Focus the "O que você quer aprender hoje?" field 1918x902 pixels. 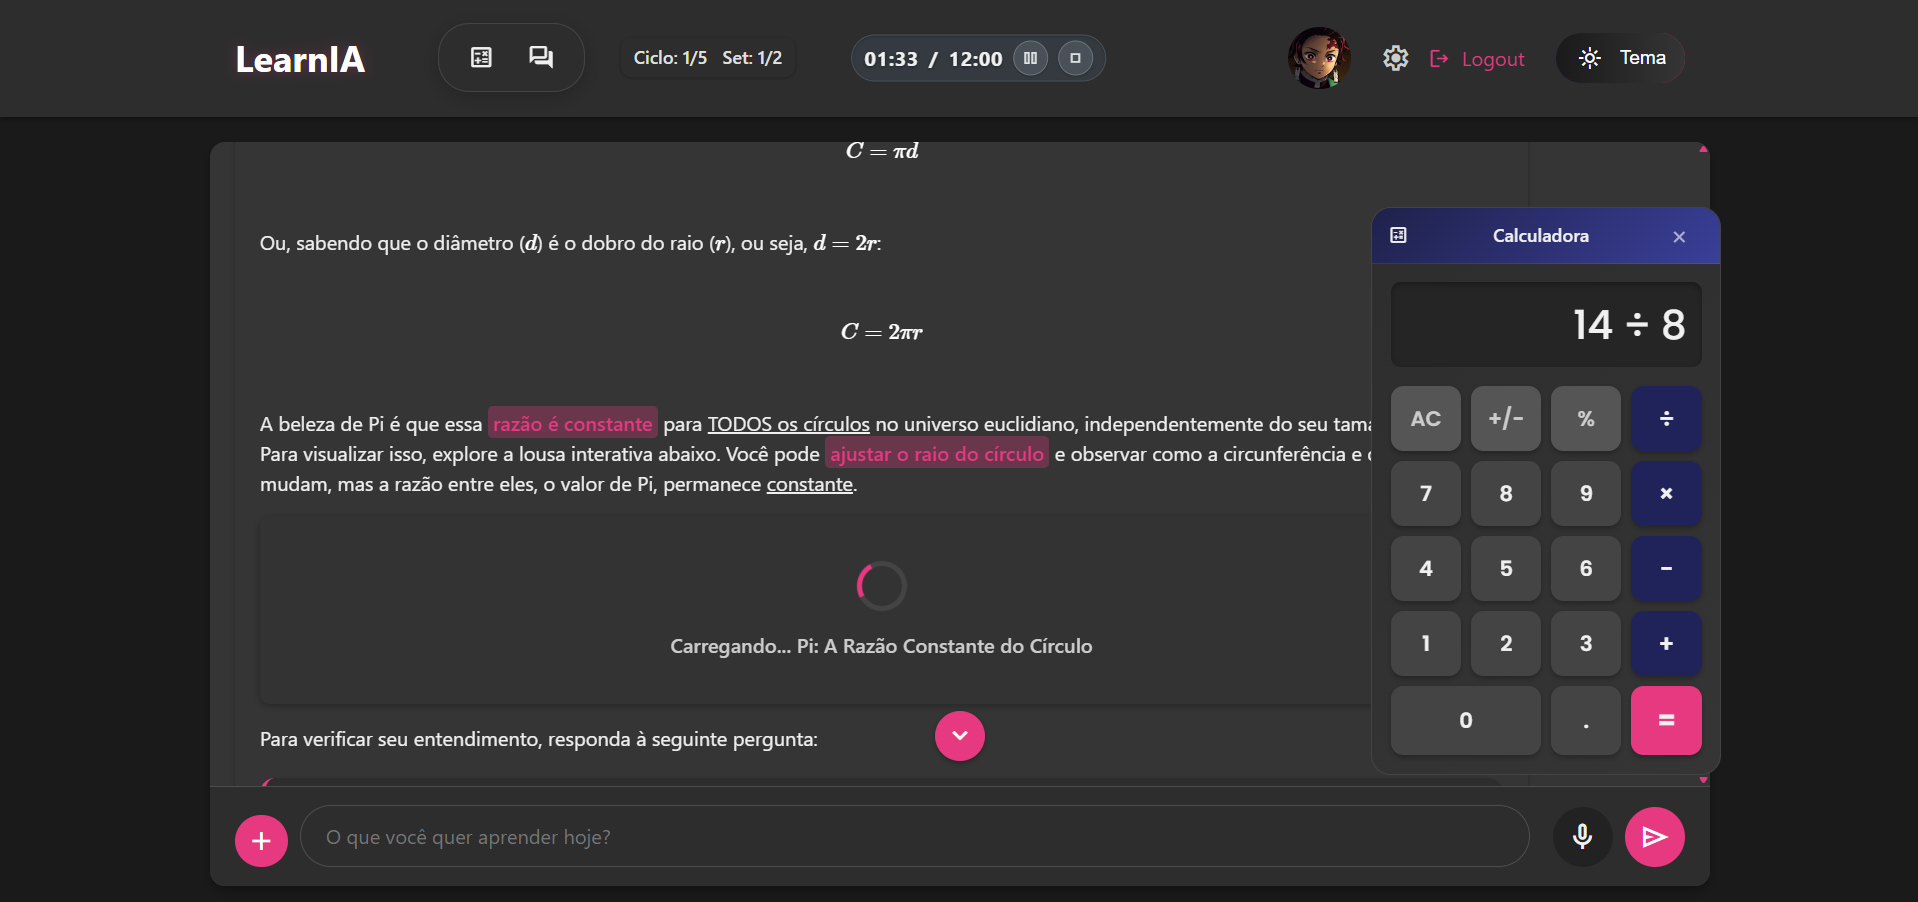[914, 837]
